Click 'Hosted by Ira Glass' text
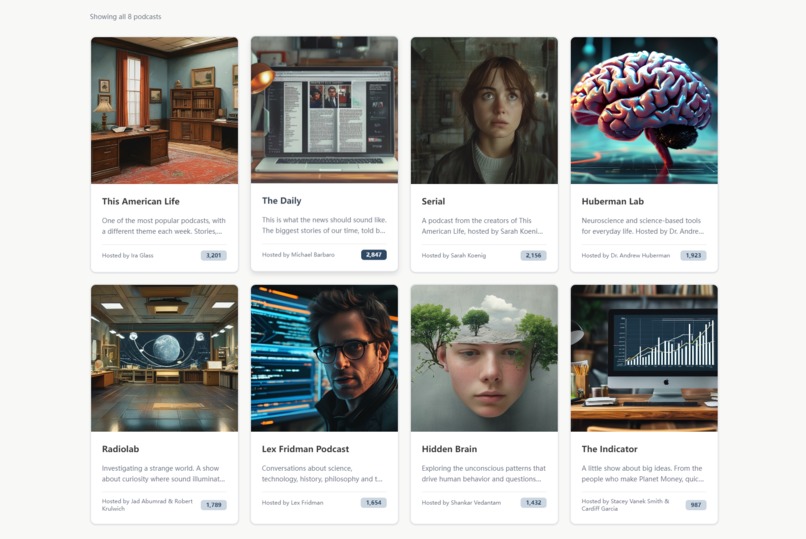 coord(127,255)
